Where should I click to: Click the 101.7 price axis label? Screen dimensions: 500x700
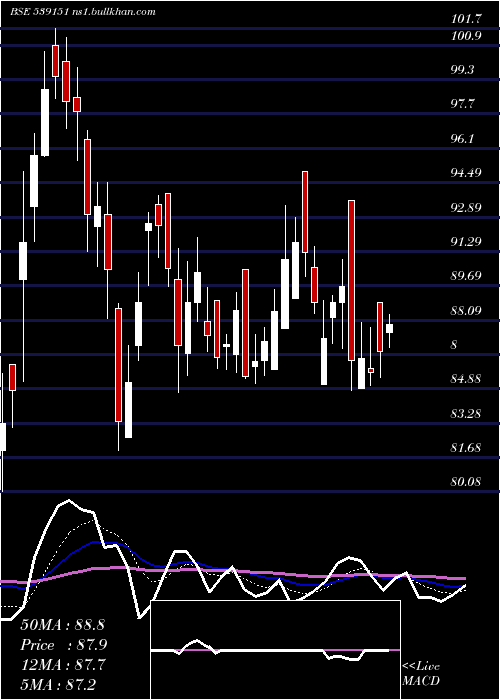(467, 19)
